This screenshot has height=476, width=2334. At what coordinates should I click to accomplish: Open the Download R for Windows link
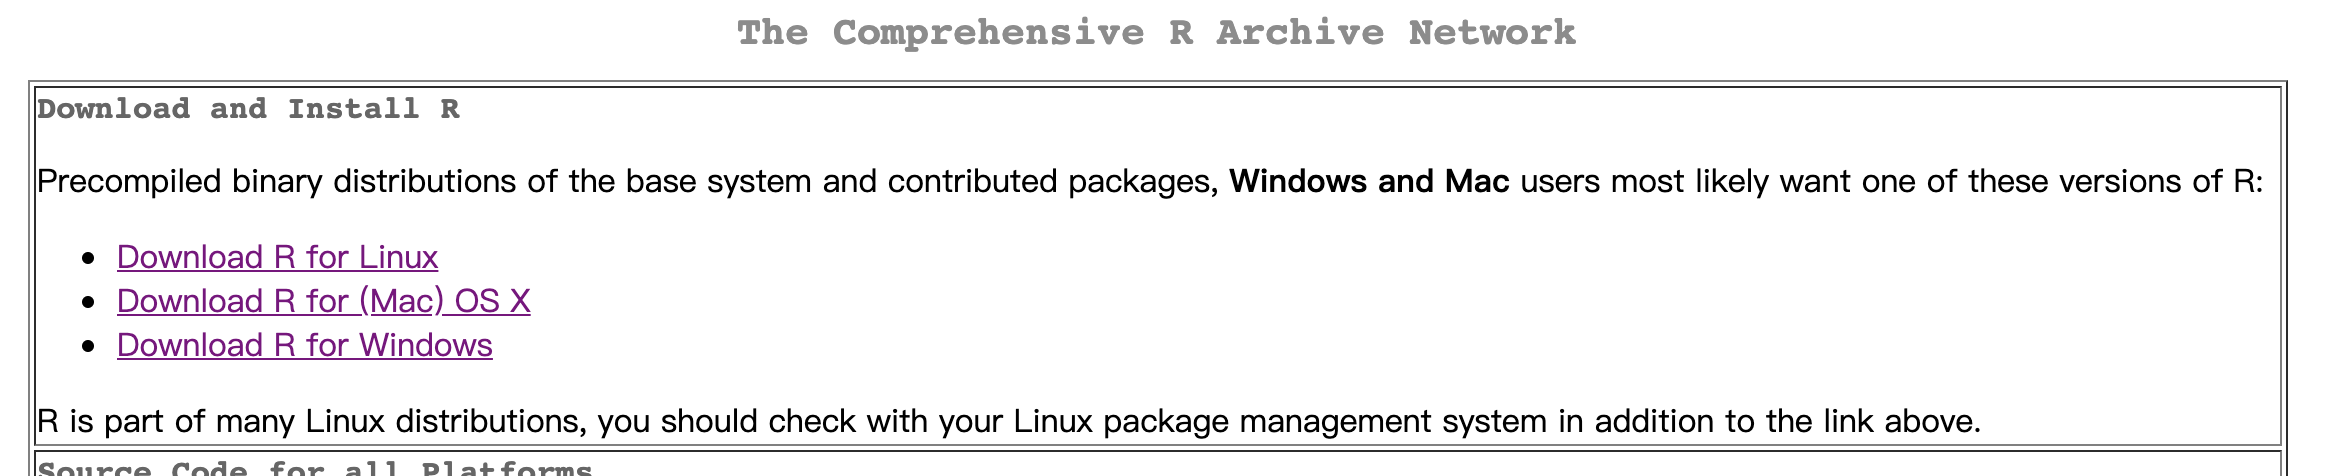pyautogui.click(x=304, y=345)
